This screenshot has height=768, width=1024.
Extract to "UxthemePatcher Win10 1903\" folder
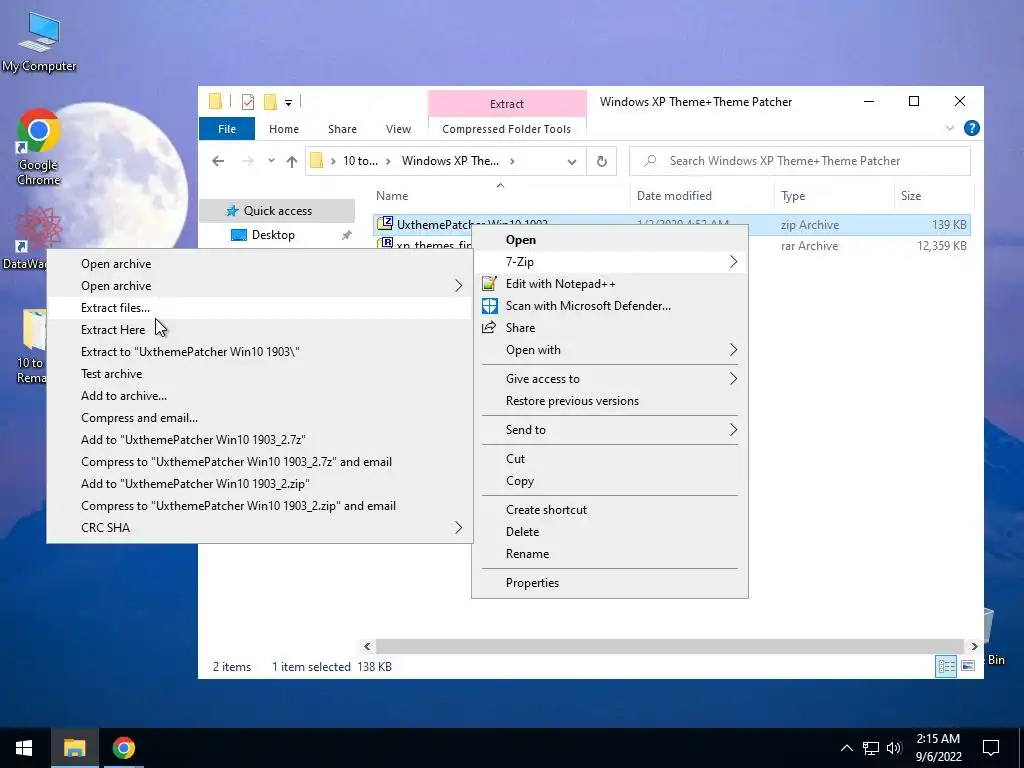259,352
